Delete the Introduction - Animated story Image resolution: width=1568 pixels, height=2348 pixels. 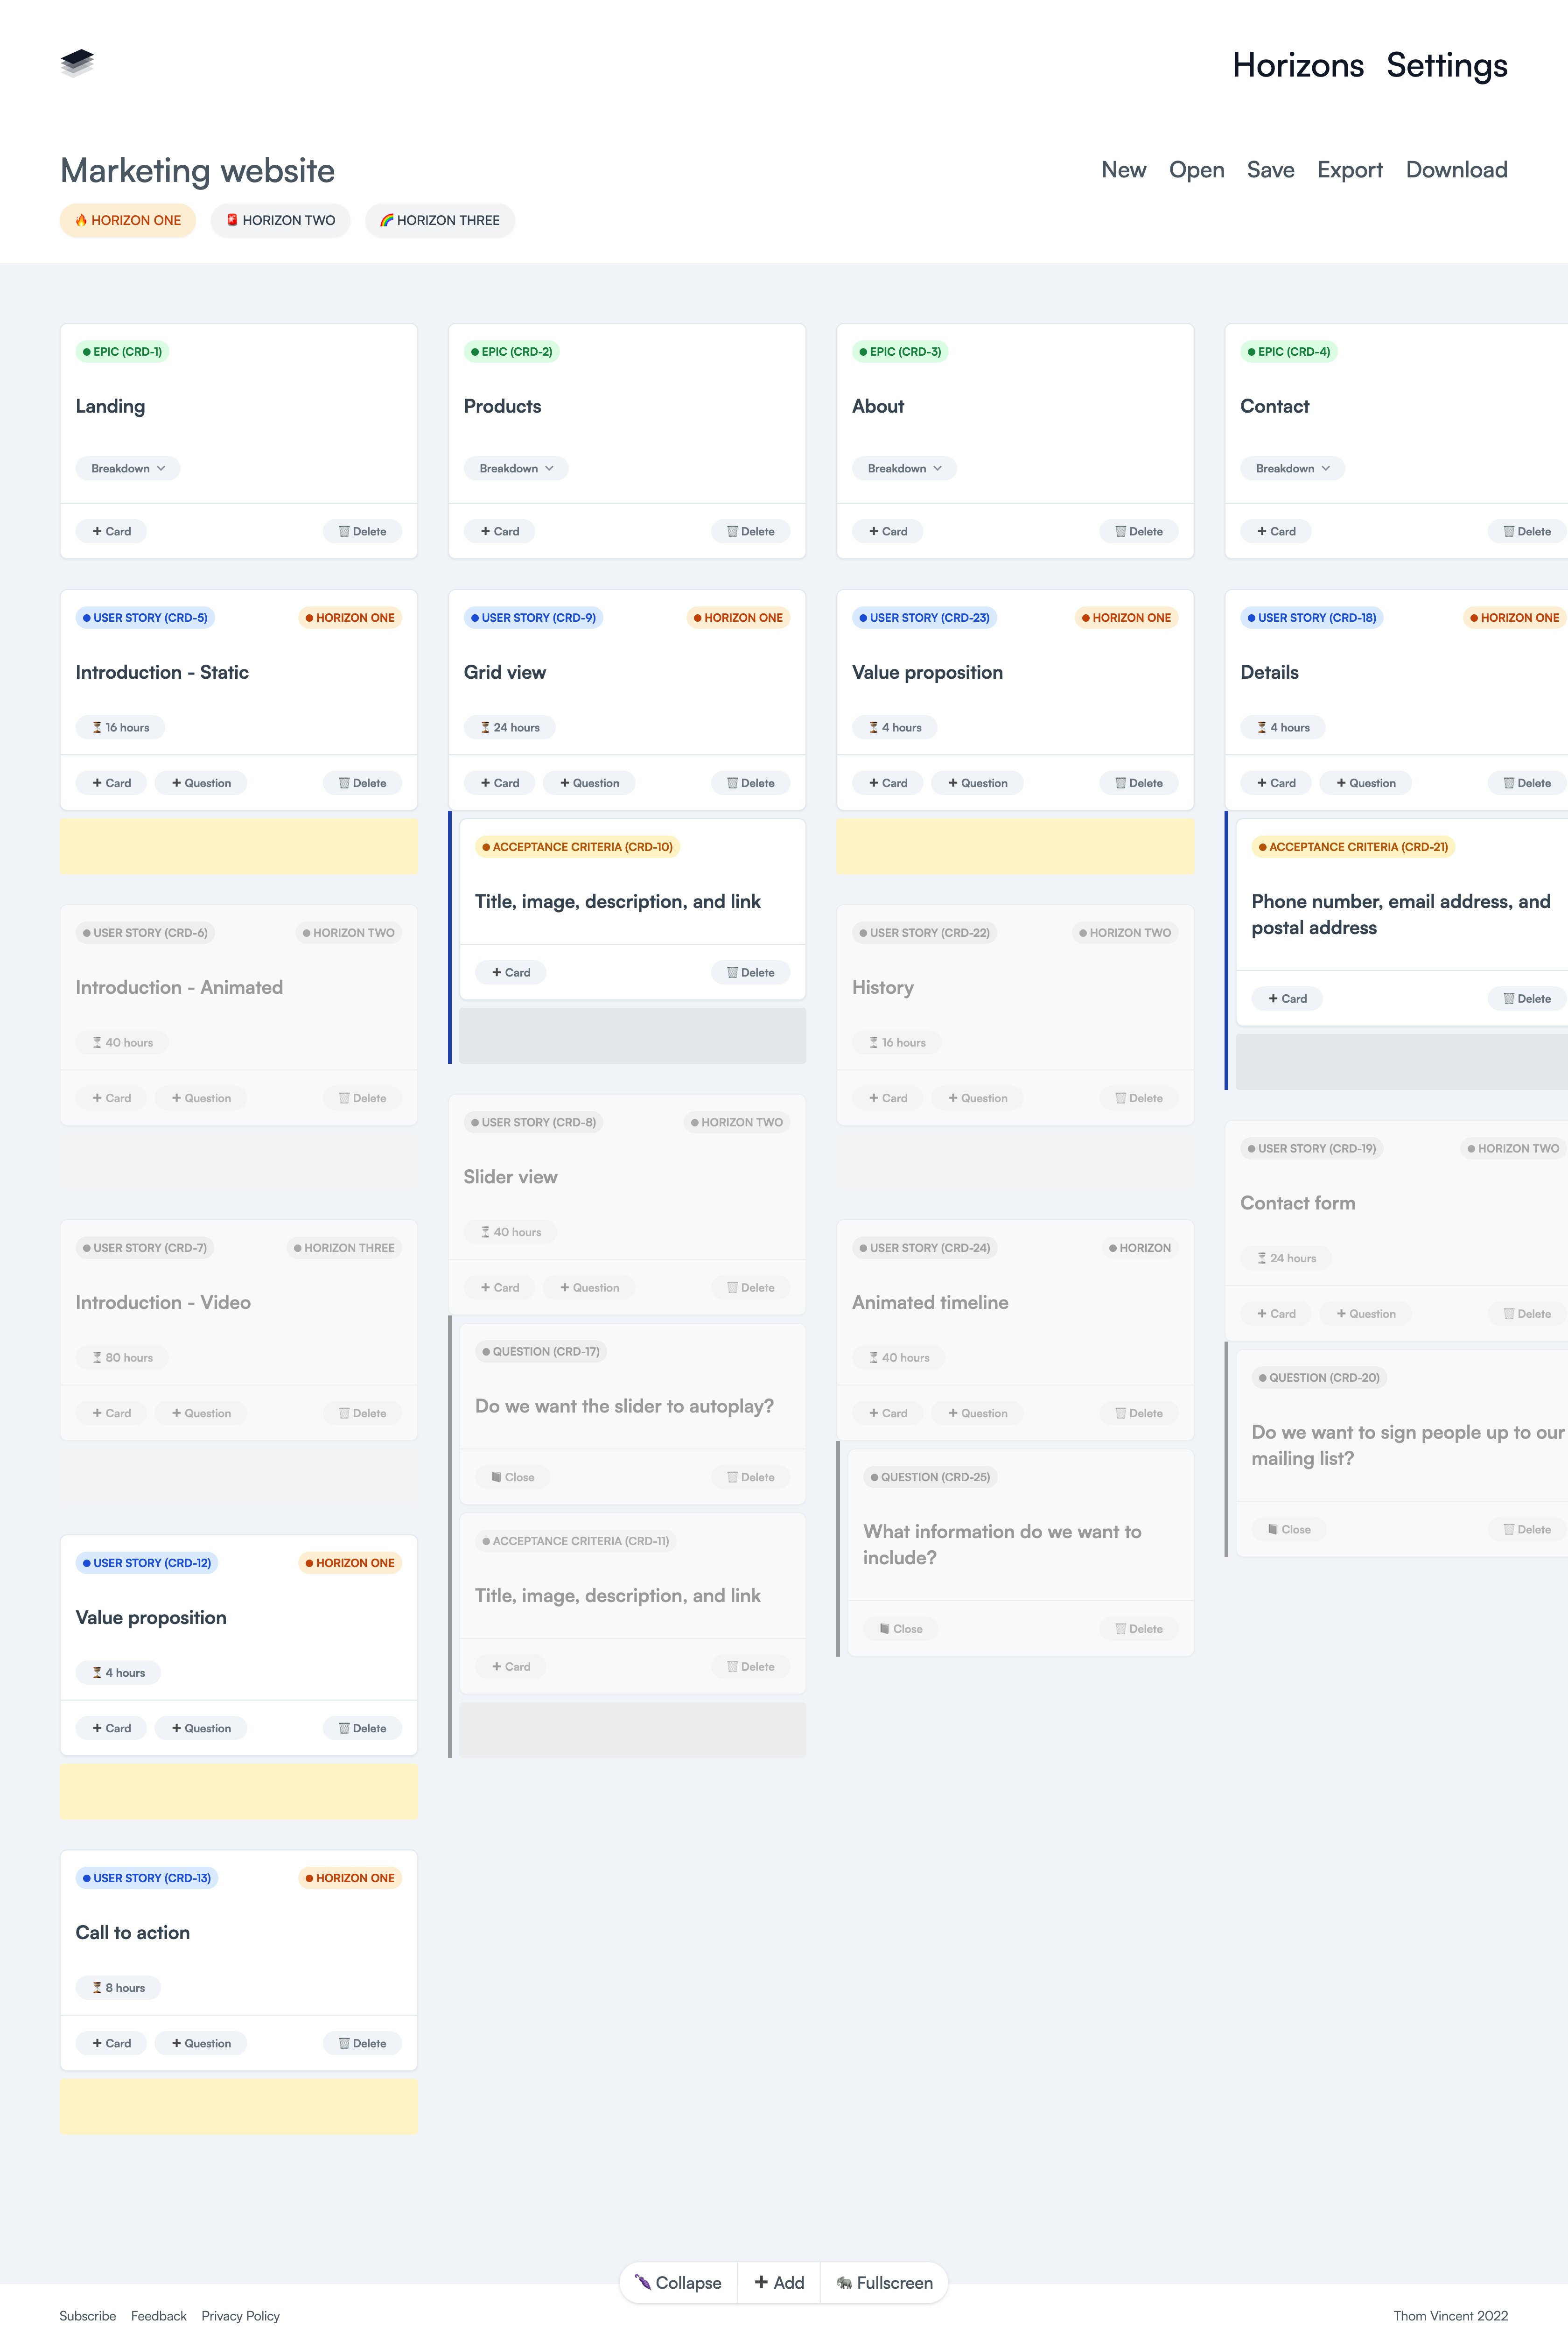coord(362,1098)
